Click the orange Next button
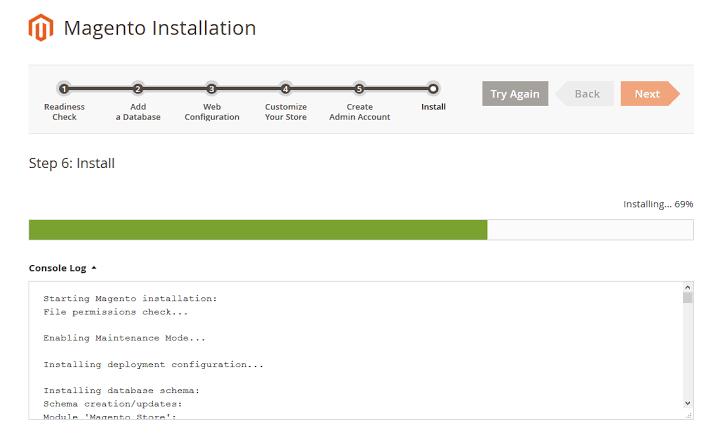The height and width of the screenshot is (428, 716). 650,94
